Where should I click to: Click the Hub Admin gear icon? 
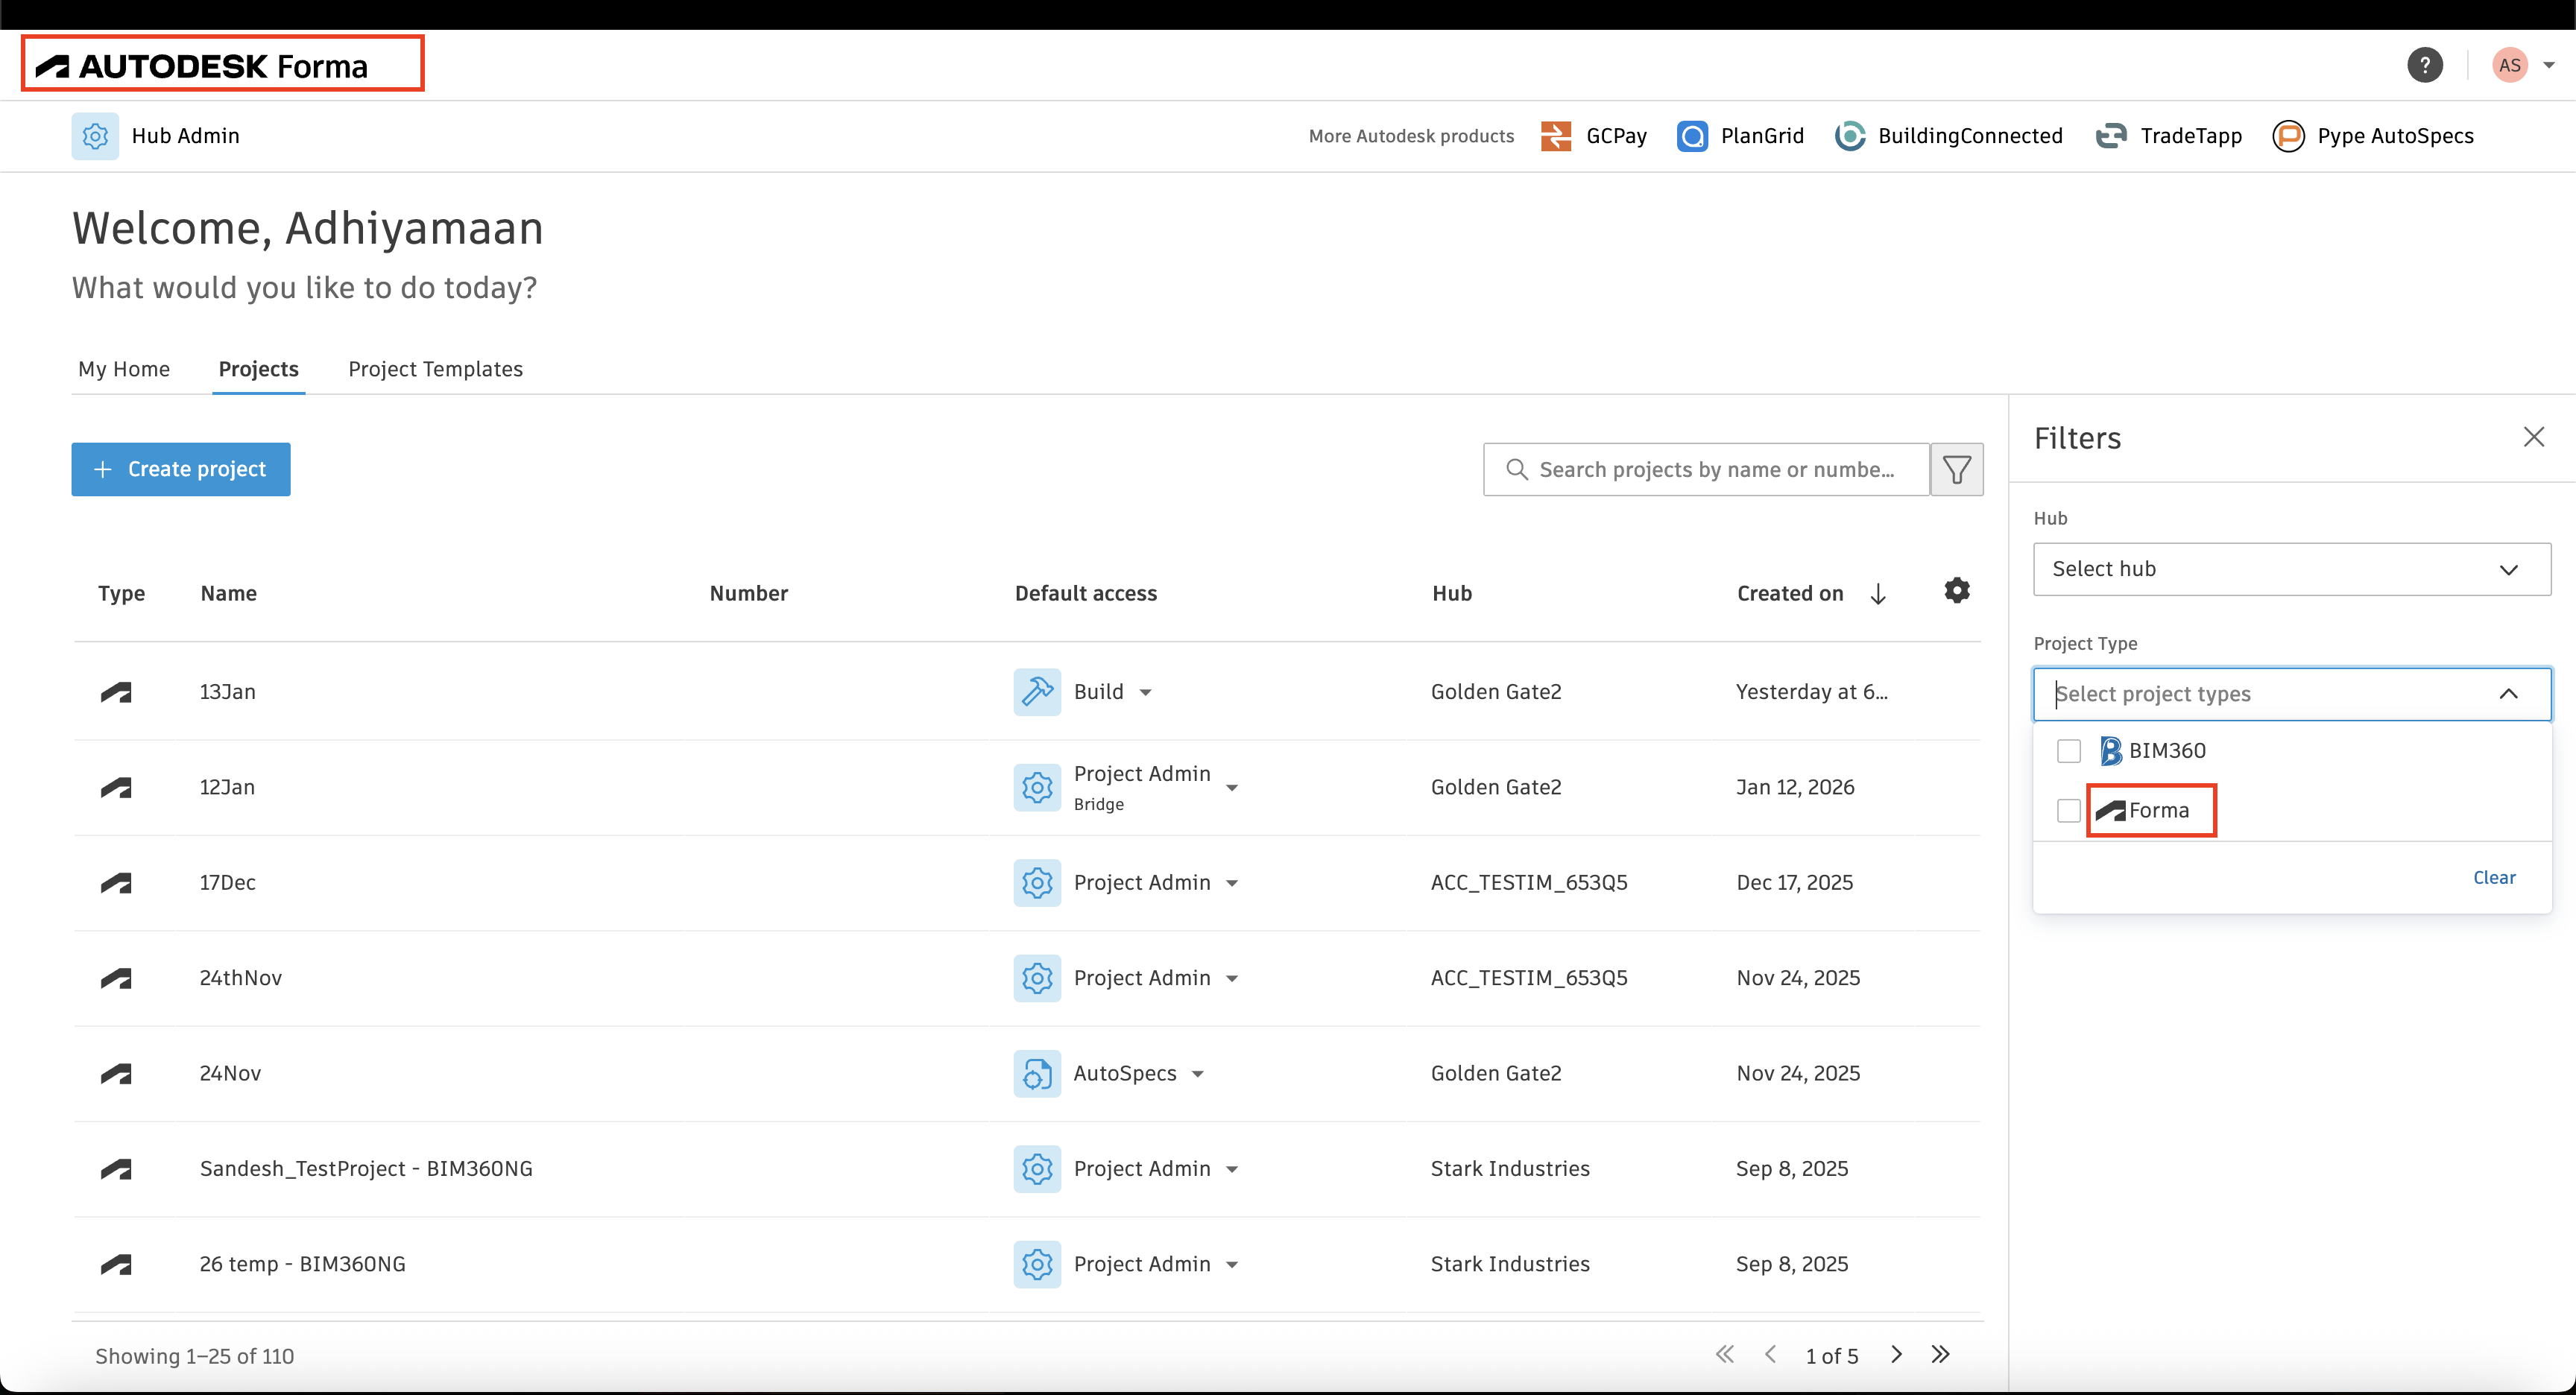[x=95, y=136]
